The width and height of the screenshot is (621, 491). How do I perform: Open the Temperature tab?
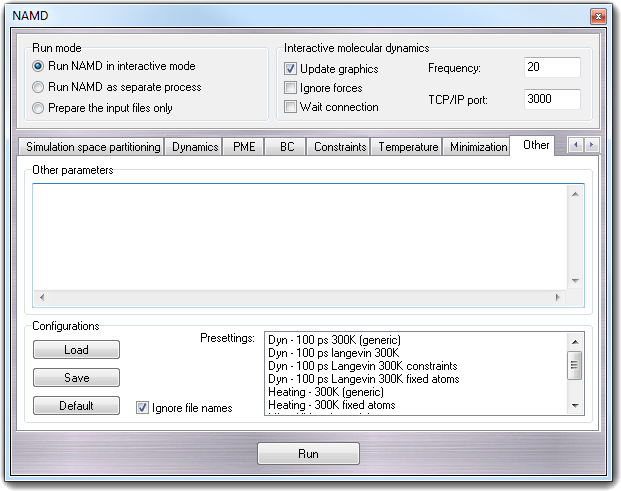pyautogui.click(x=407, y=147)
